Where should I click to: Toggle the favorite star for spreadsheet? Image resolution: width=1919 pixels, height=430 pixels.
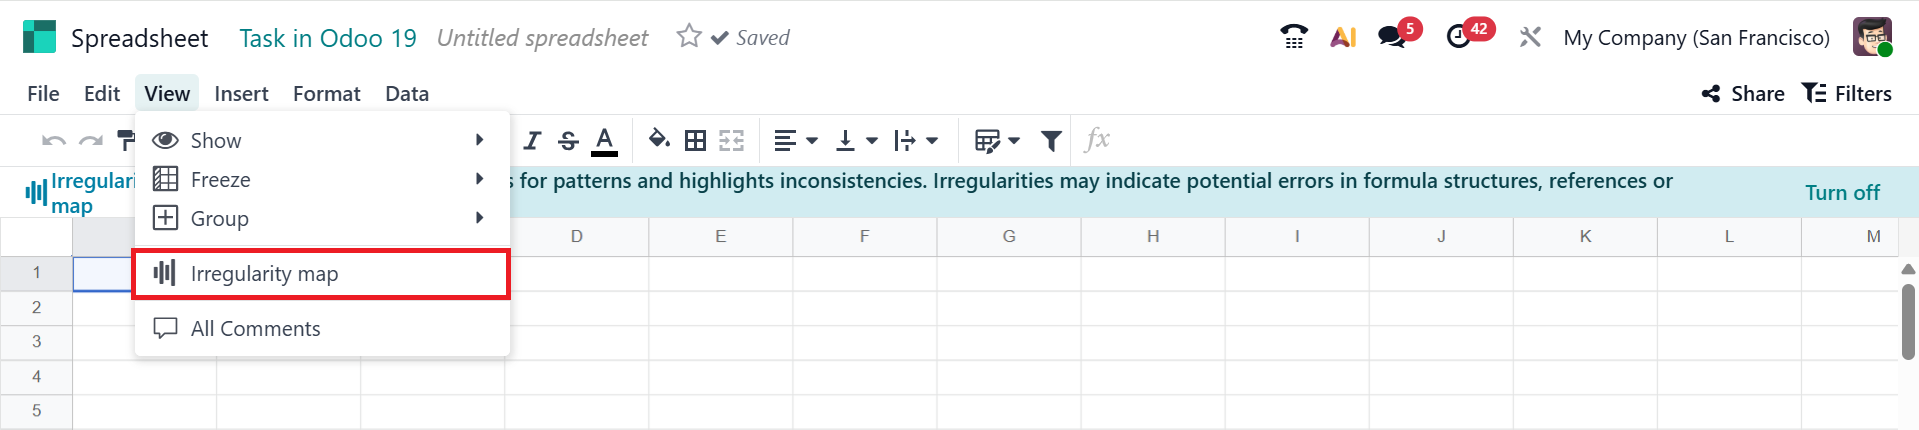689,37
